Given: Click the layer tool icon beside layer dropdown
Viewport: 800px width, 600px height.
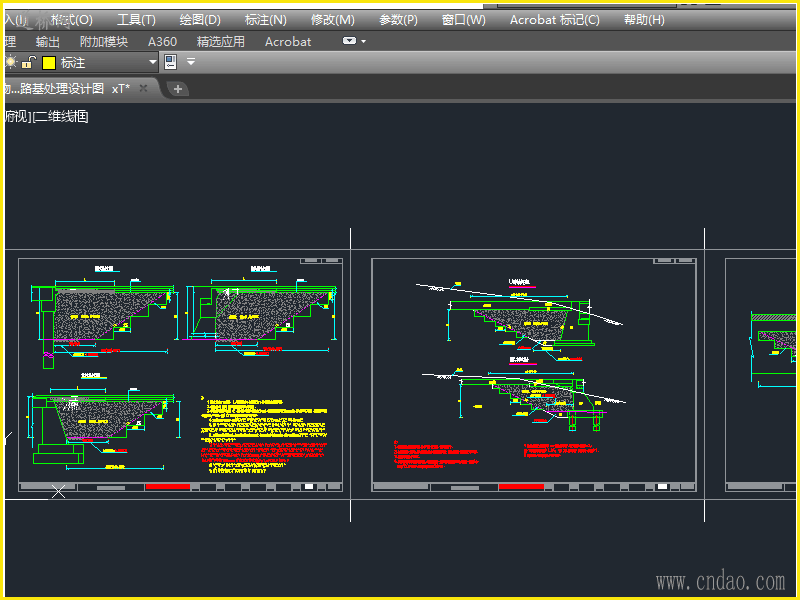Looking at the screenshot, I should pyautogui.click(x=170, y=62).
